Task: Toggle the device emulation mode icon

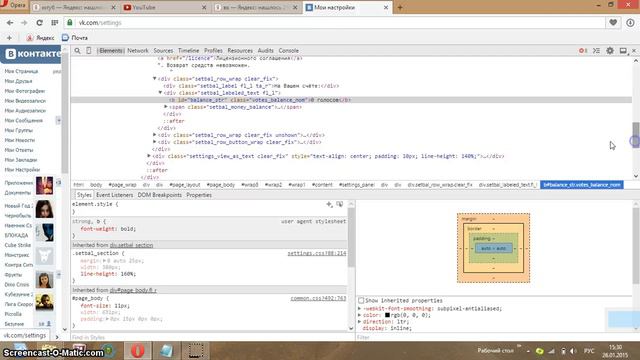Action: 89,51
